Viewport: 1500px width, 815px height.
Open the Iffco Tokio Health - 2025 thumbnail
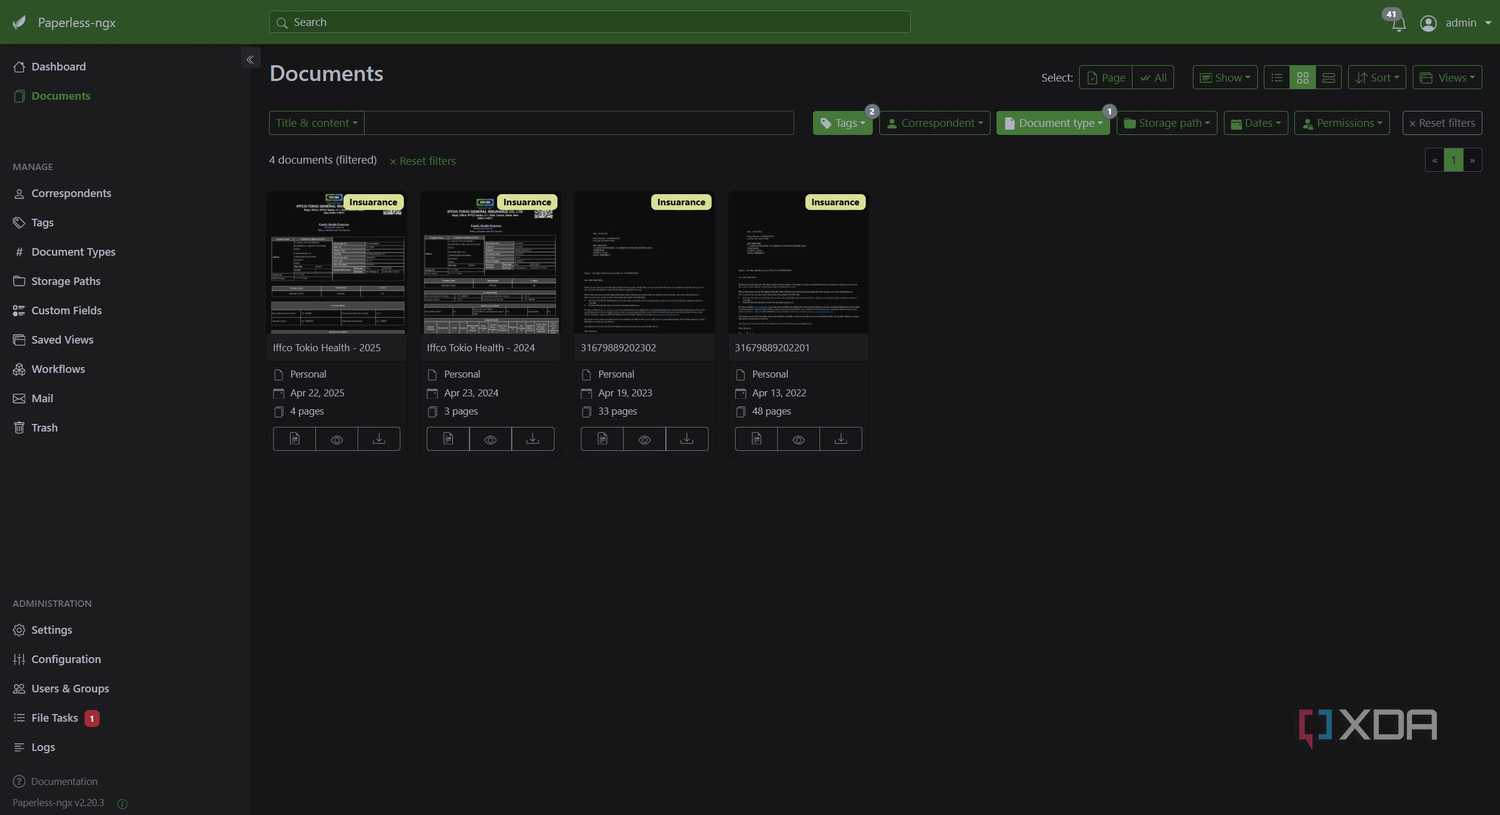tap(337, 263)
